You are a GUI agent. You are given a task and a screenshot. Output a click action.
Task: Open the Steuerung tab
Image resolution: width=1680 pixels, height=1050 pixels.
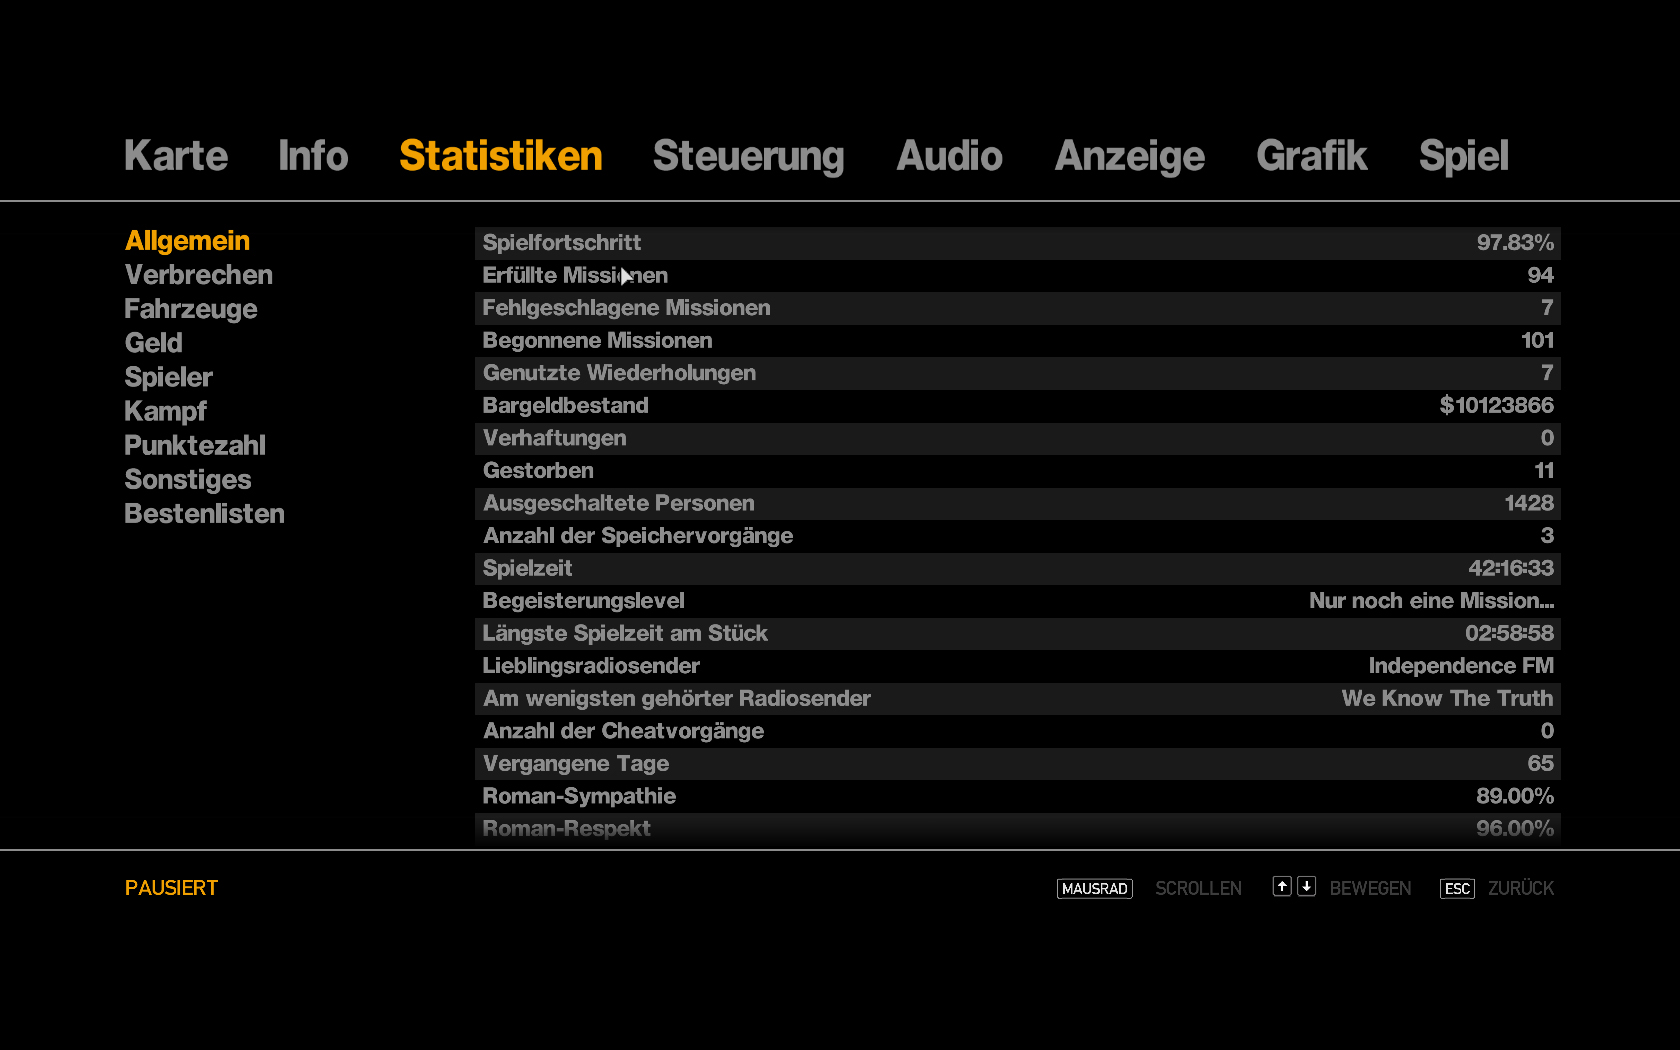coord(749,156)
